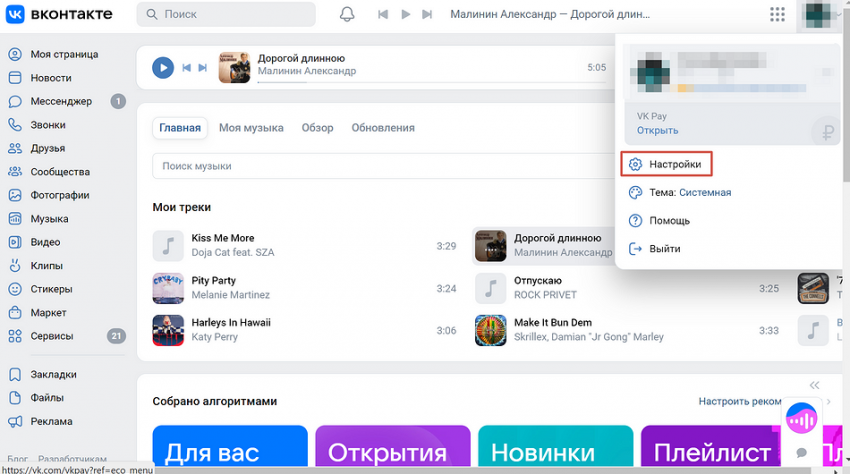Open the Для вас playlist card
The width and height of the screenshot is (850, 474).
(230, 450)
